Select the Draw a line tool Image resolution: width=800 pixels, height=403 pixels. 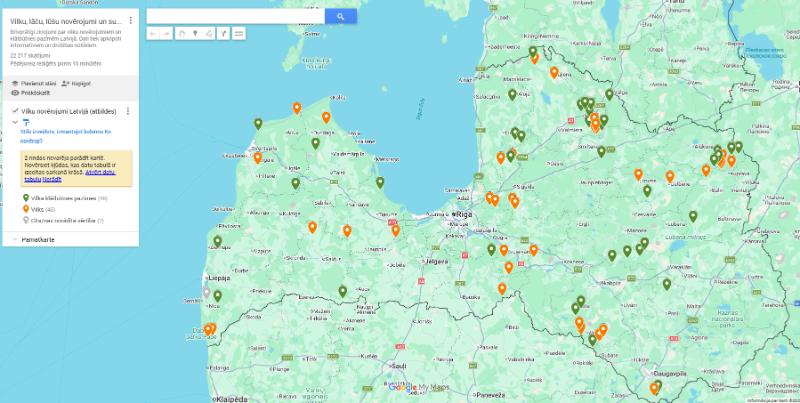(x=209, y=33)
